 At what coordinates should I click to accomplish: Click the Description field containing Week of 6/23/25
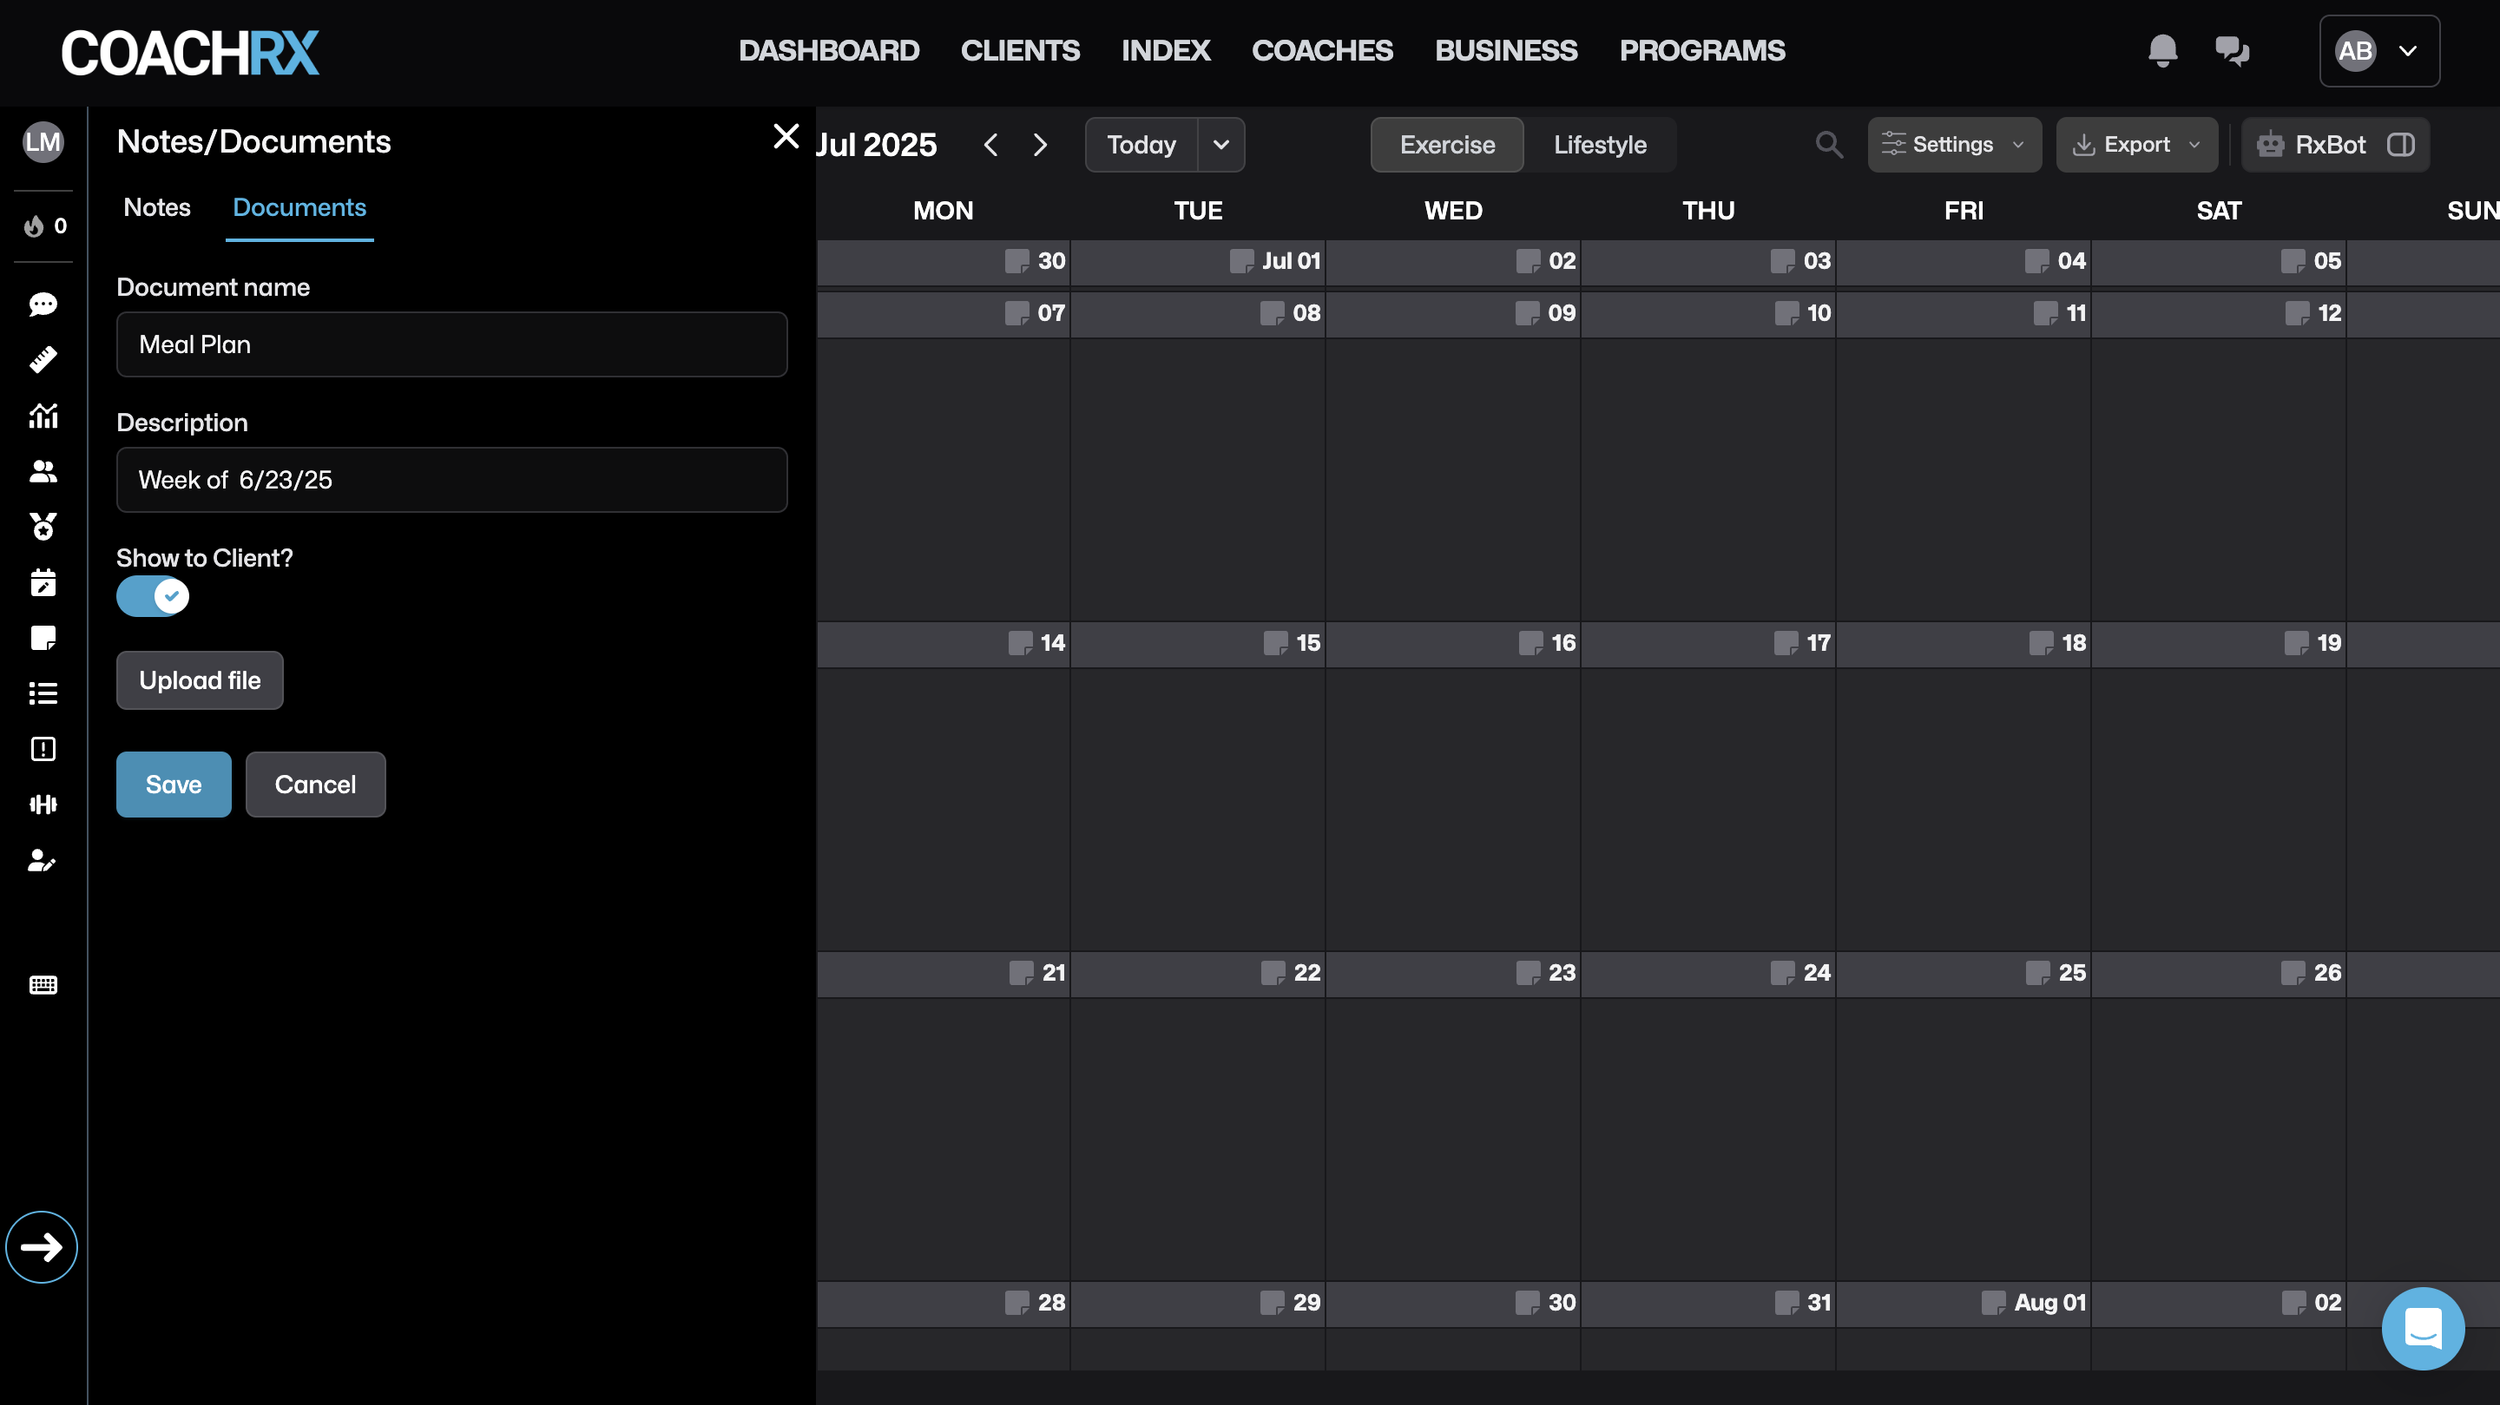pos(451,479)
